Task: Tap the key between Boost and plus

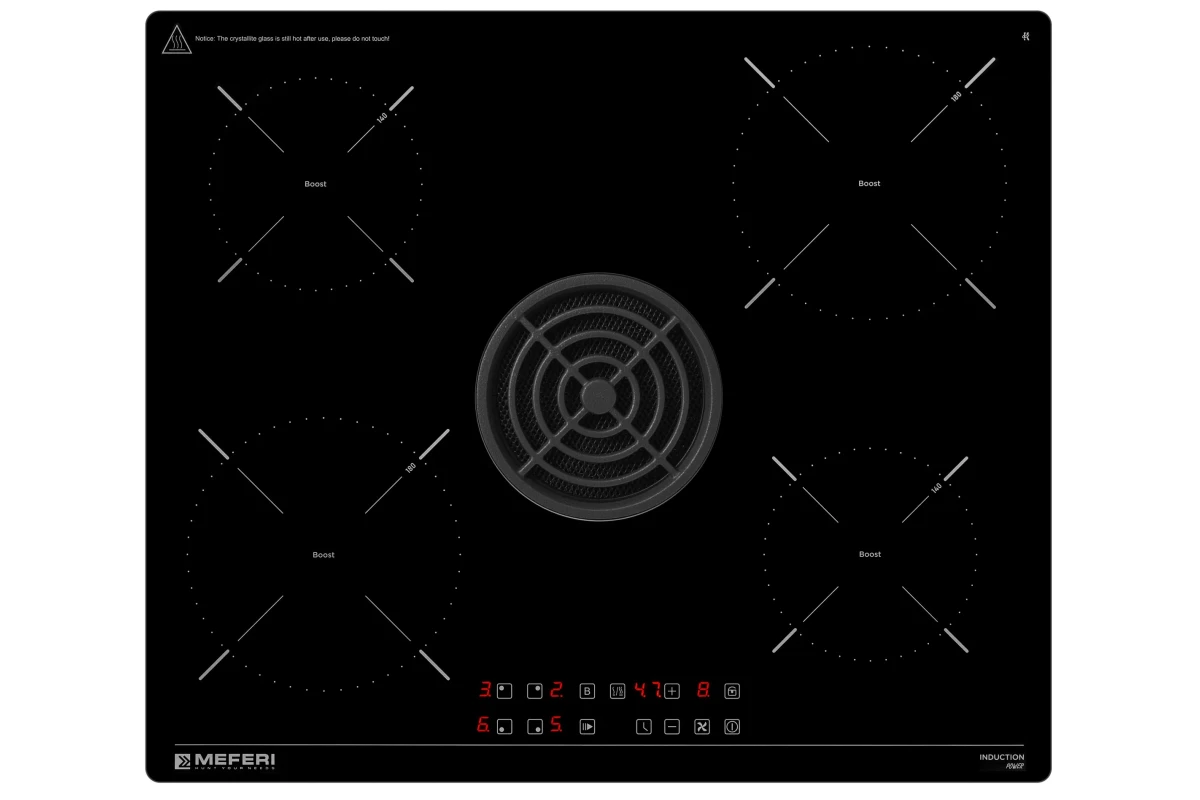Action: click(x=617, y=691)
